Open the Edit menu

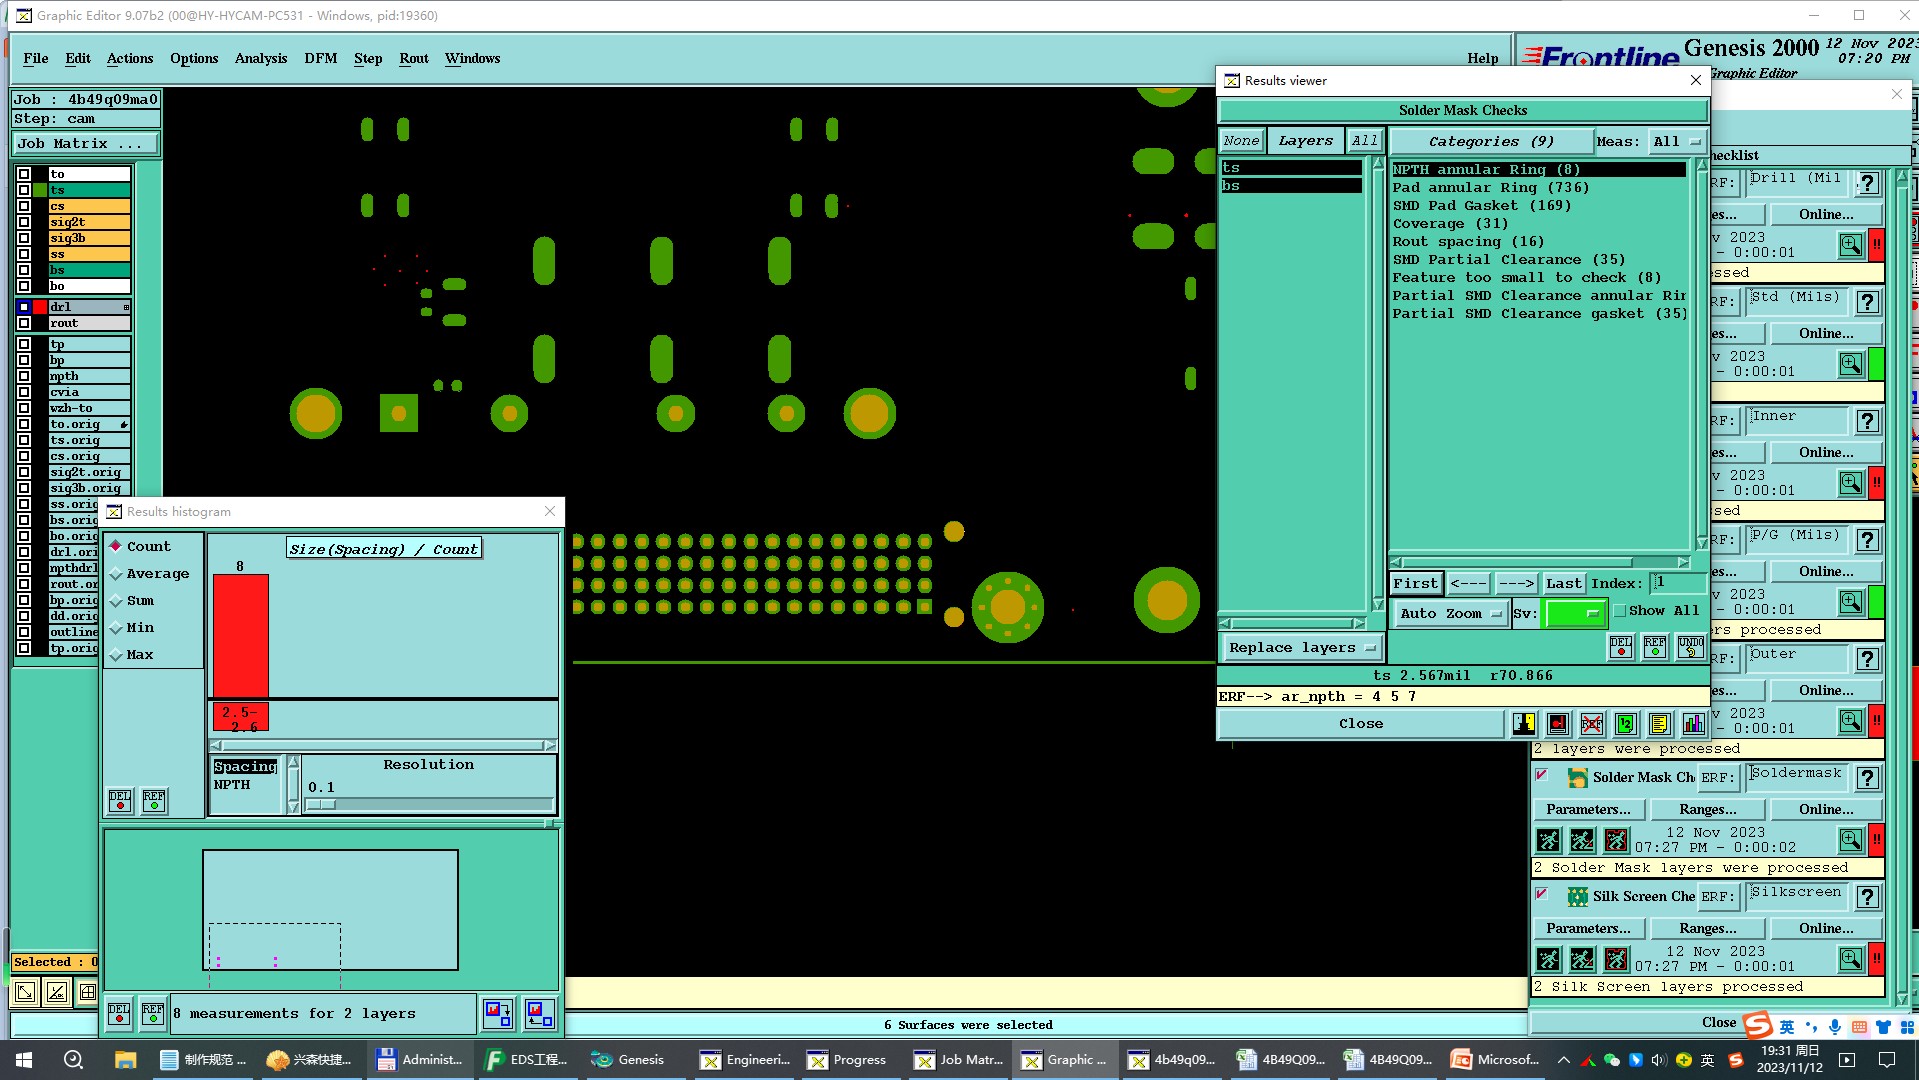(x=78, y=58)
